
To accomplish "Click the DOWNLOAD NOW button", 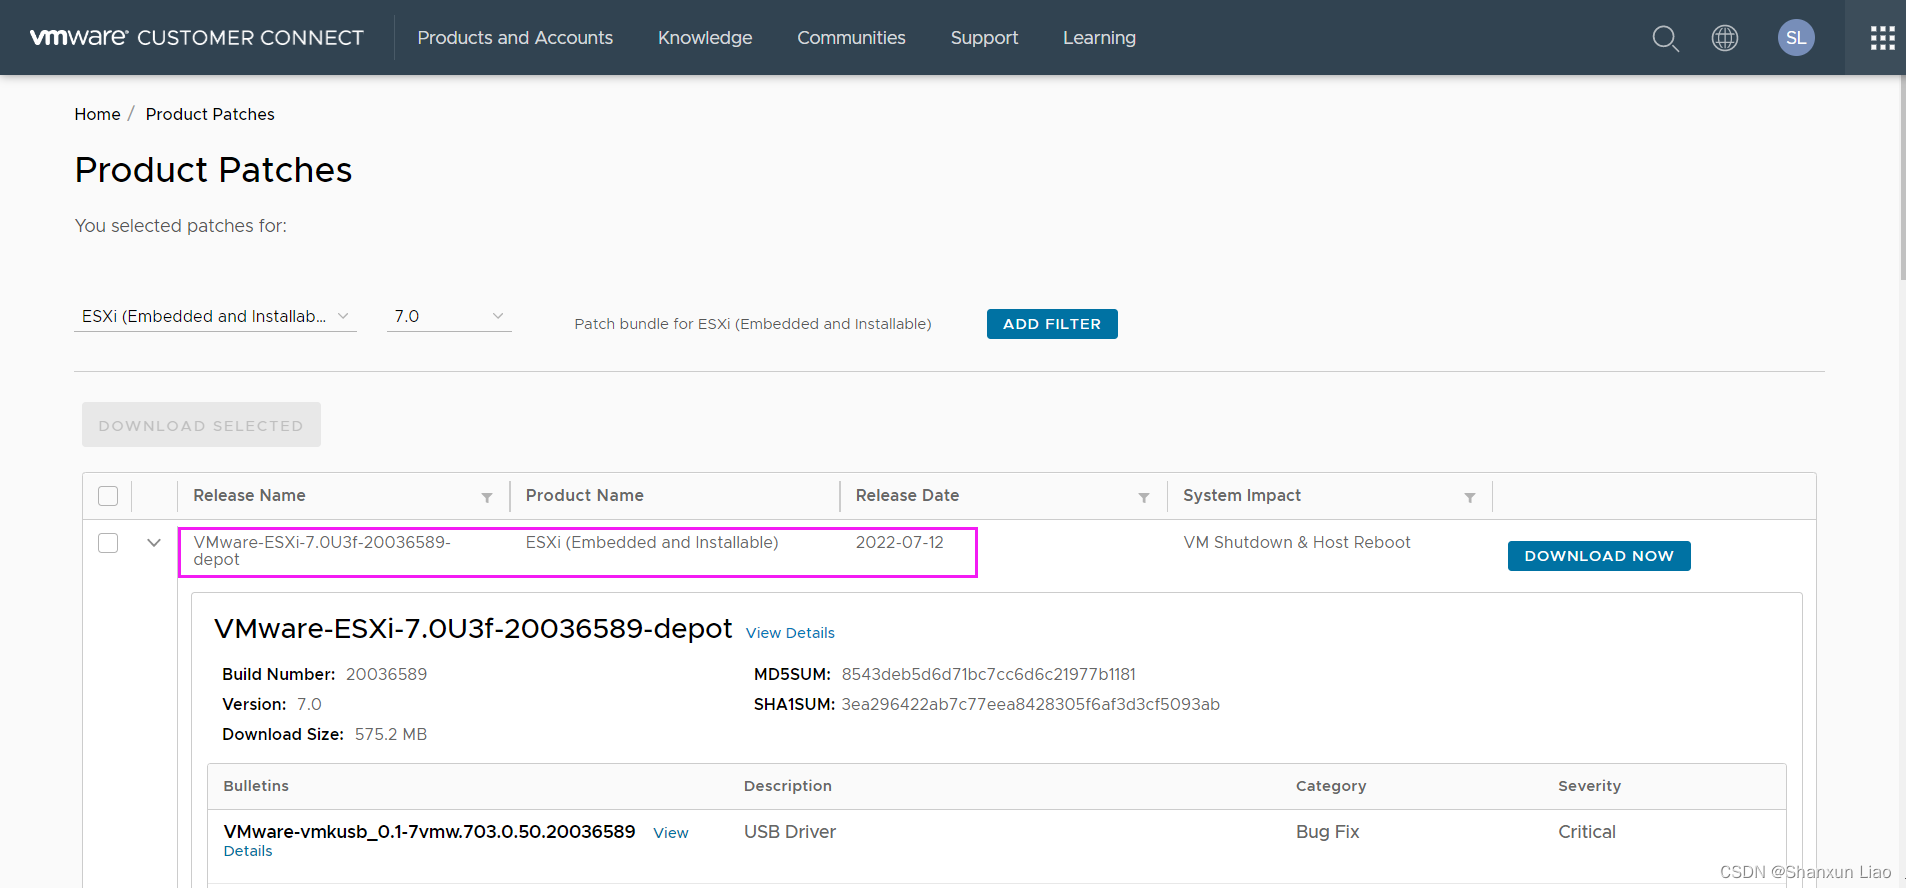I will pos(1599,556).
